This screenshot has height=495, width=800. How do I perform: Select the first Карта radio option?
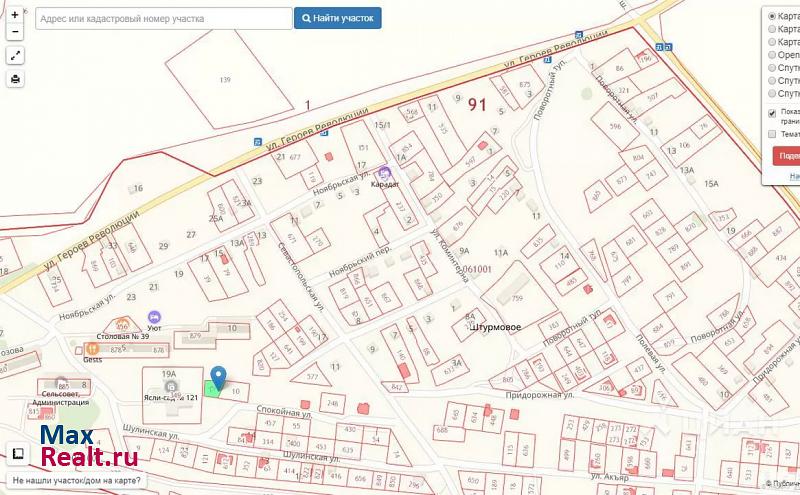(771, 16)
